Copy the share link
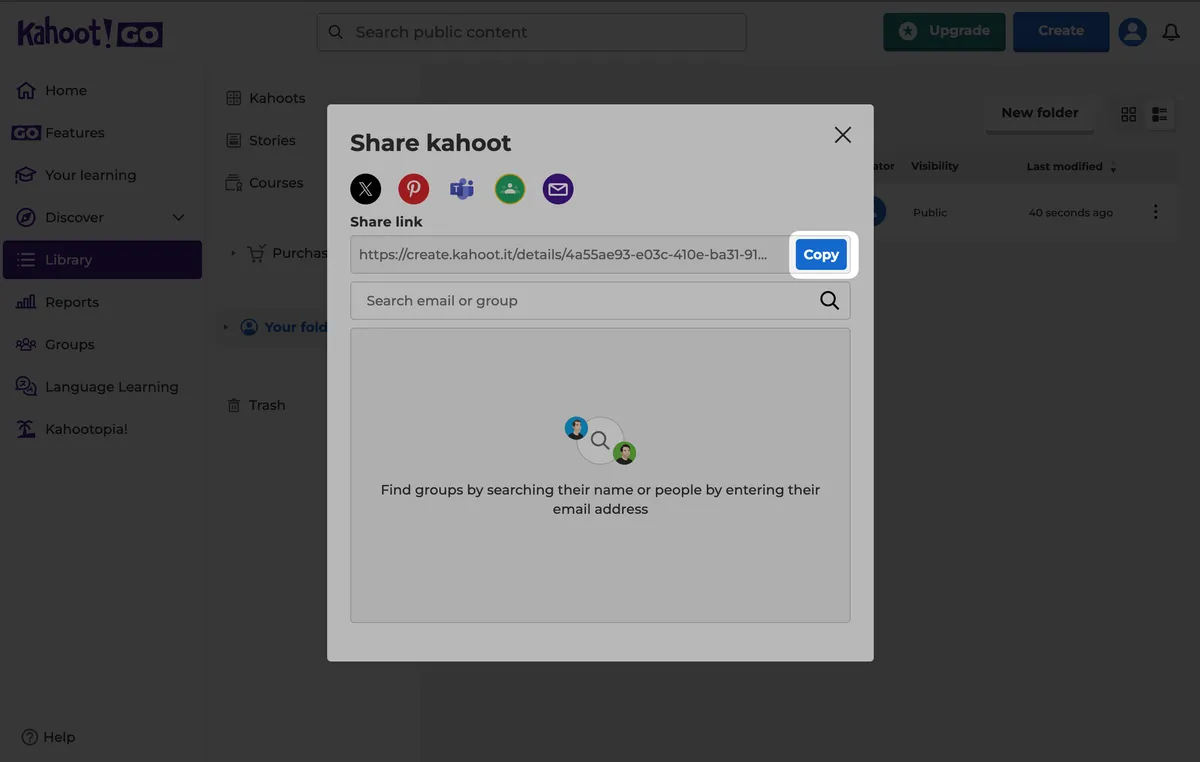The height and width of the screenshot is (762, 1200). [821, 255]
